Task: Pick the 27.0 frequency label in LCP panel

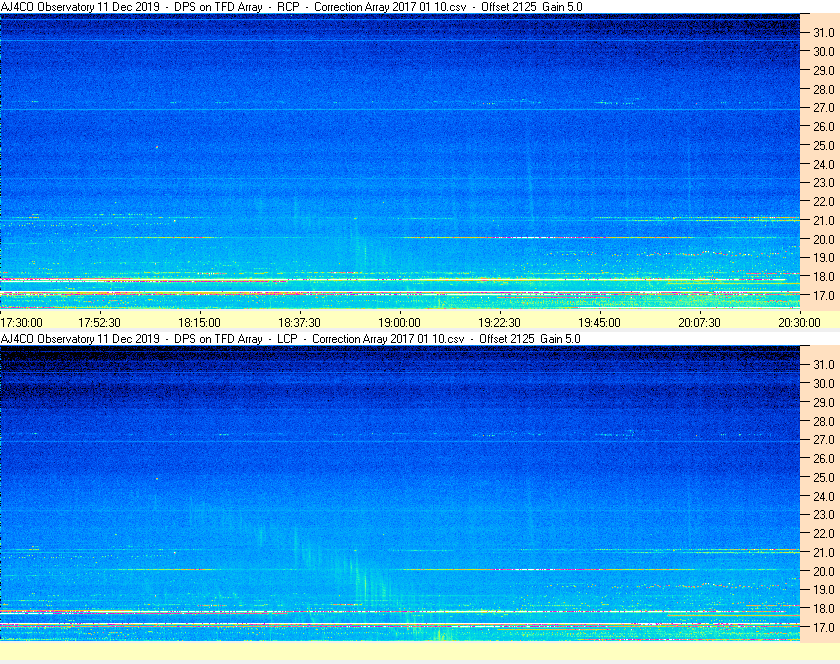Action: (824, 439)
